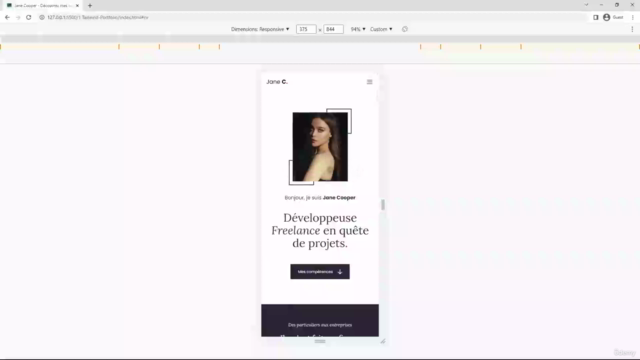Open the 94% zoom dropdown

(358, 29)
